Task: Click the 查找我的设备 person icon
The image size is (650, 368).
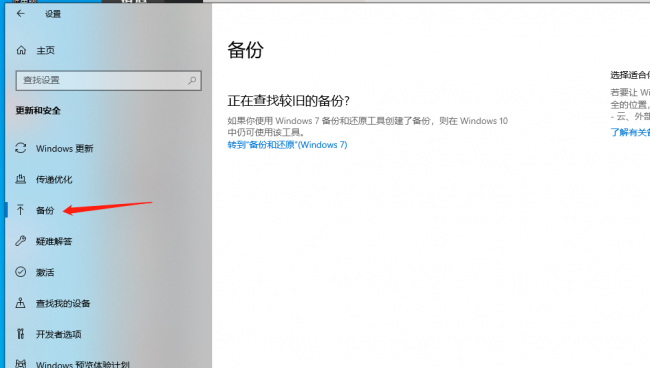Action: (x=20, y=303)
